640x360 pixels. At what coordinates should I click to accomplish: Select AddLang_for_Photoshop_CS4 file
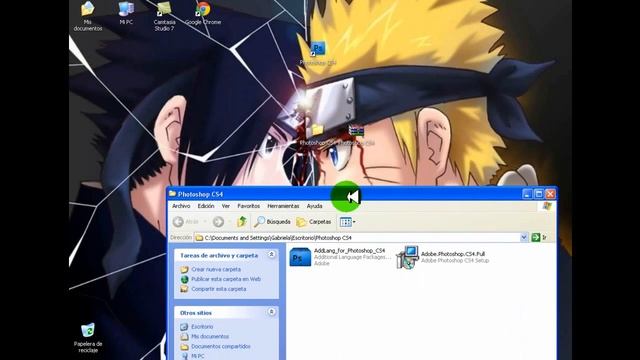(x=340, y=257)
